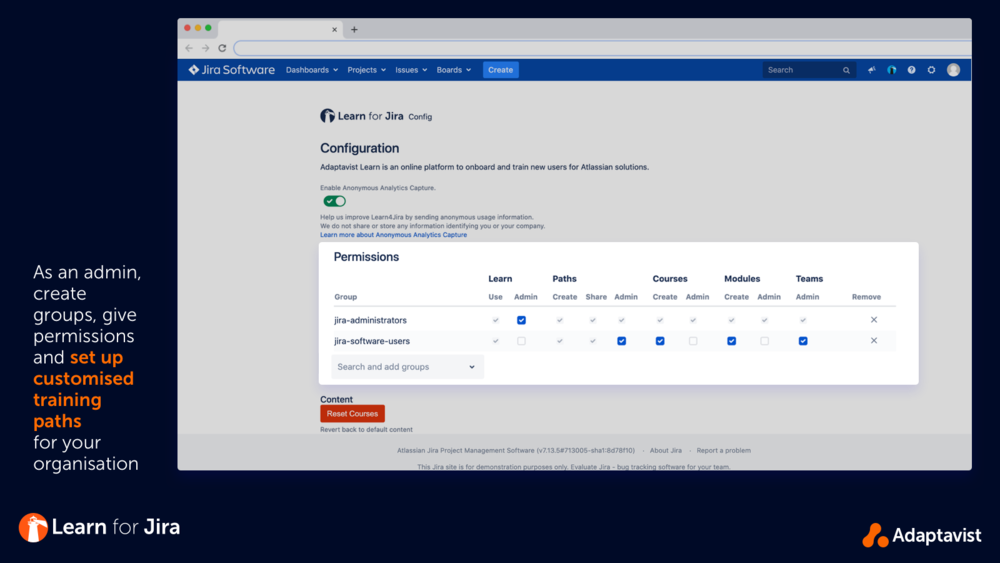1000x563 pixels.
Task: Open the Search and add groups dropdown
Action: (408, 367)
